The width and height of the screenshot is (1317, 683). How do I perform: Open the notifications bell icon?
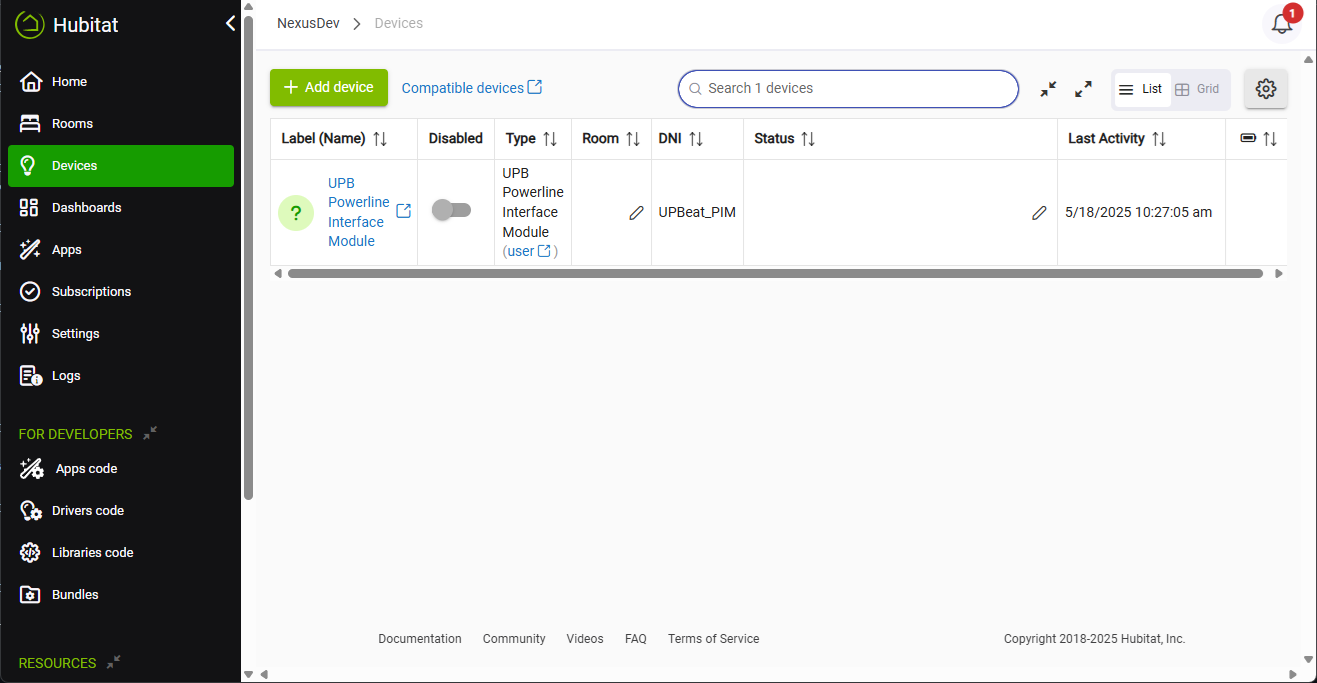tap(1282, 25)
